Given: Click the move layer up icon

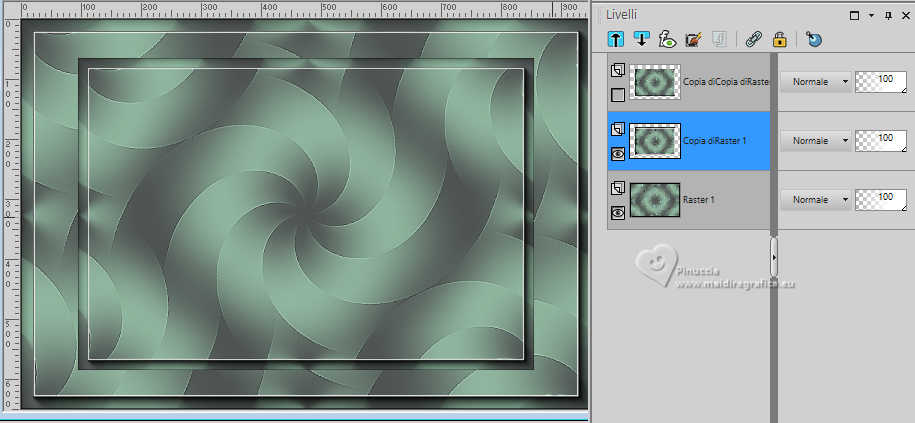Looking at the screenshot, I should coord(616,39).
